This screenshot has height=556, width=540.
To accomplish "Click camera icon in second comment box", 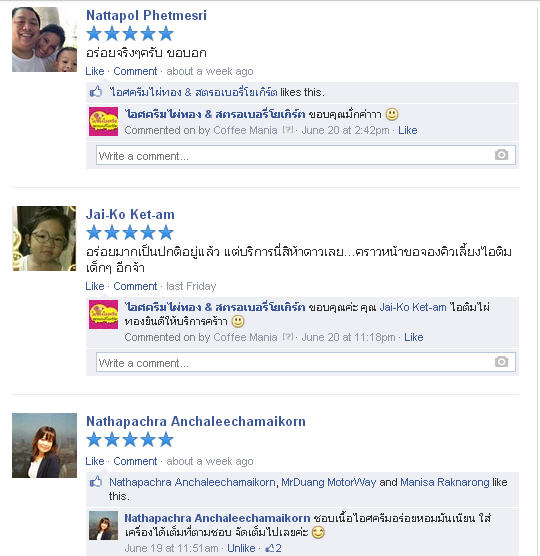I will coord(501,362).
